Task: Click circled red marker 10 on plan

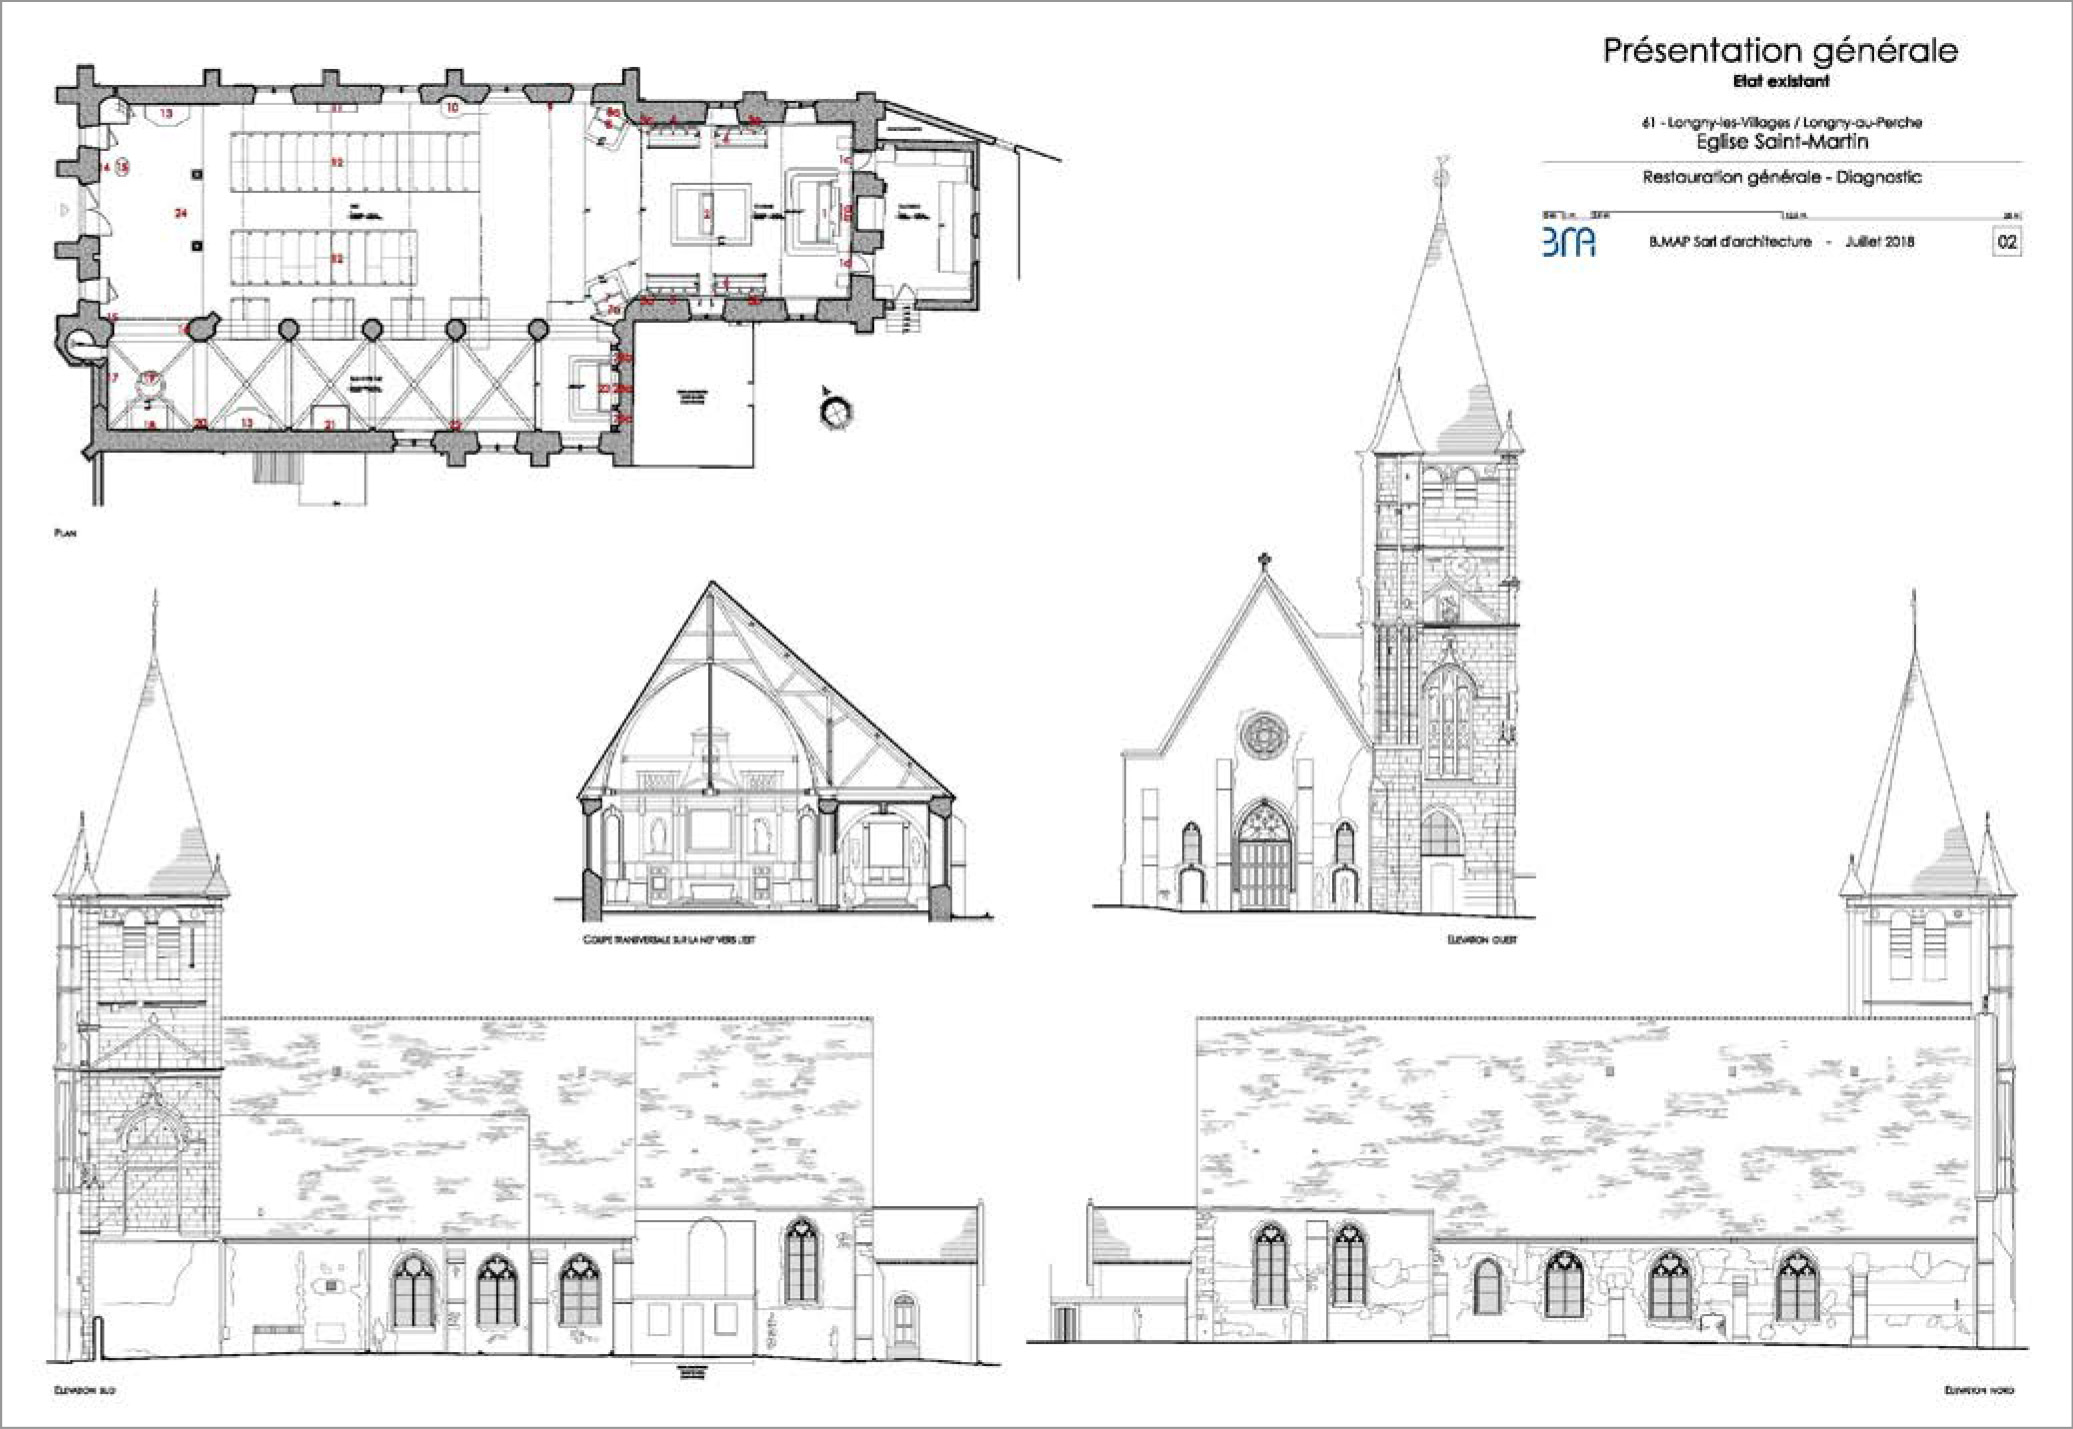Action: [452, 107]
